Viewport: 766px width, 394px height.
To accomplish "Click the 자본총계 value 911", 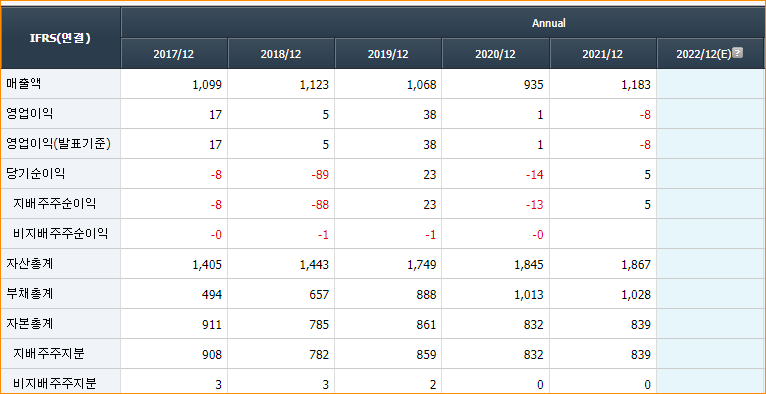I will pyautogui.click(x=212, y=325).
